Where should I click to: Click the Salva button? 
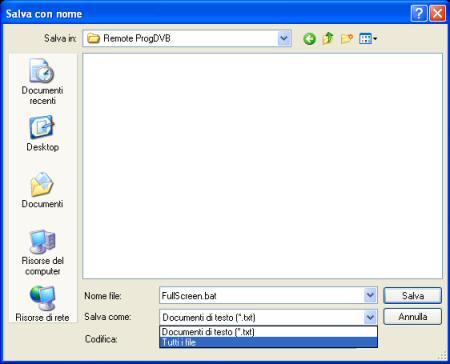(x=413, y=296)
